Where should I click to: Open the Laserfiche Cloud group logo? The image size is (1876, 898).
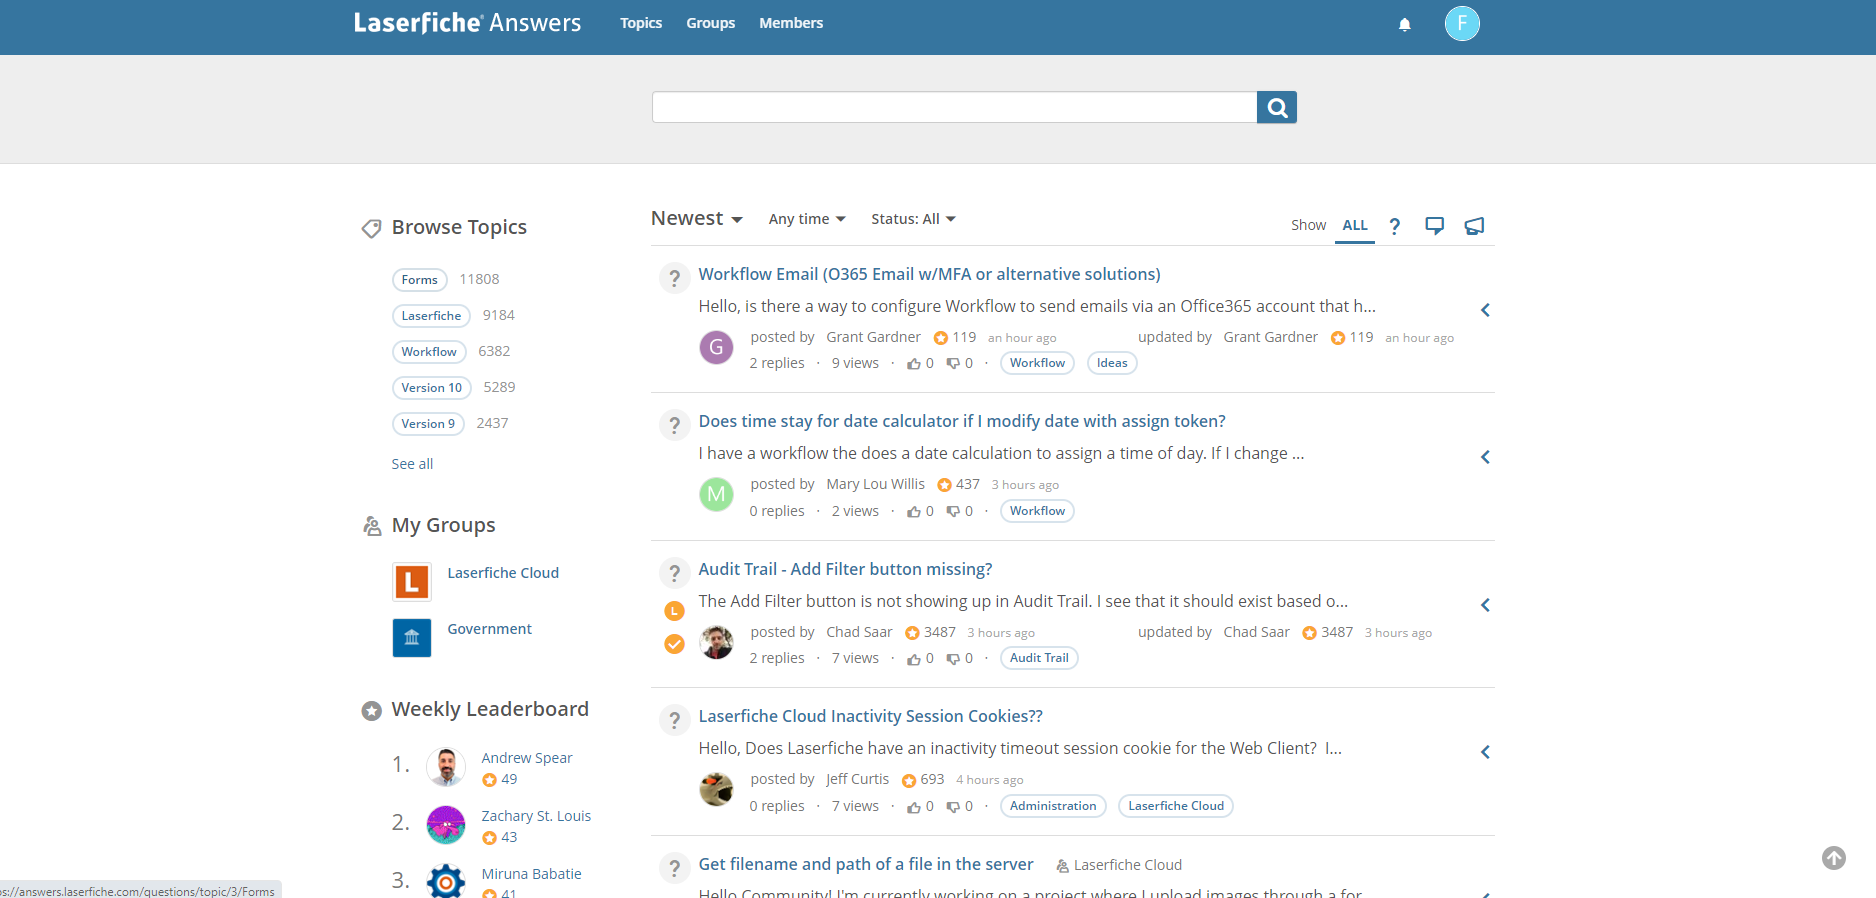pos(412,582)
